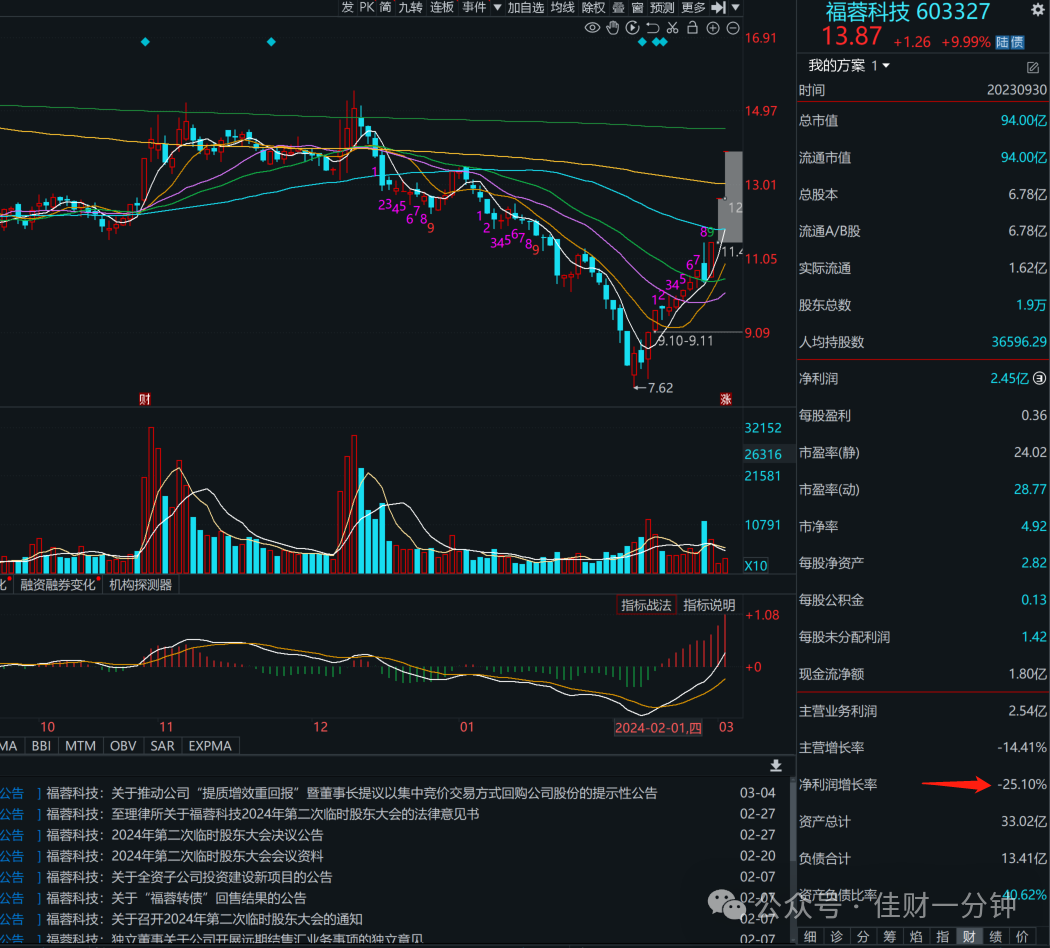Open the 法律意见书 announcement dated 02-27
This screenshot has width=1050, height=948.
262,814
